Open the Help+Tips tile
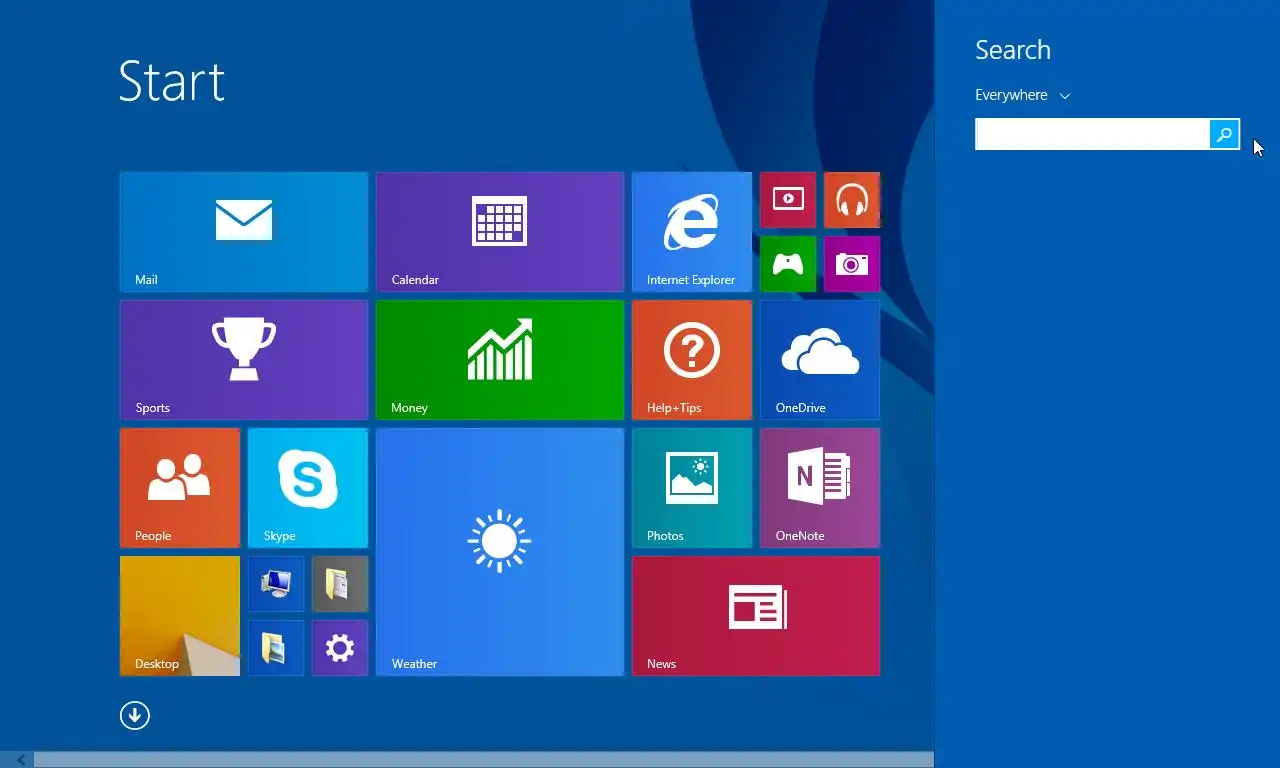Image resolution: width=1280 pixels, height=768 pixels. [x=692, y=360]
